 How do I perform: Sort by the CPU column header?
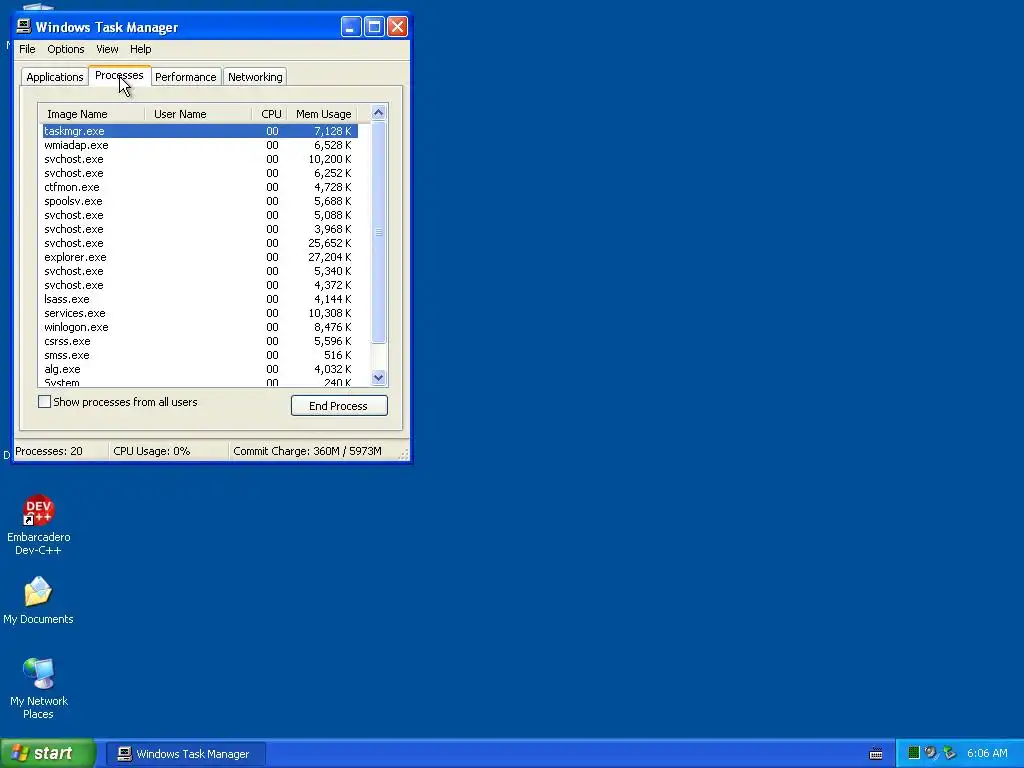click(270, 114)
